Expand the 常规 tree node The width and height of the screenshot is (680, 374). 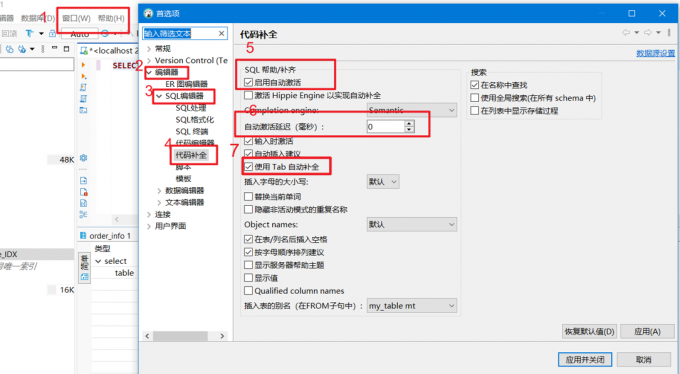149,49
